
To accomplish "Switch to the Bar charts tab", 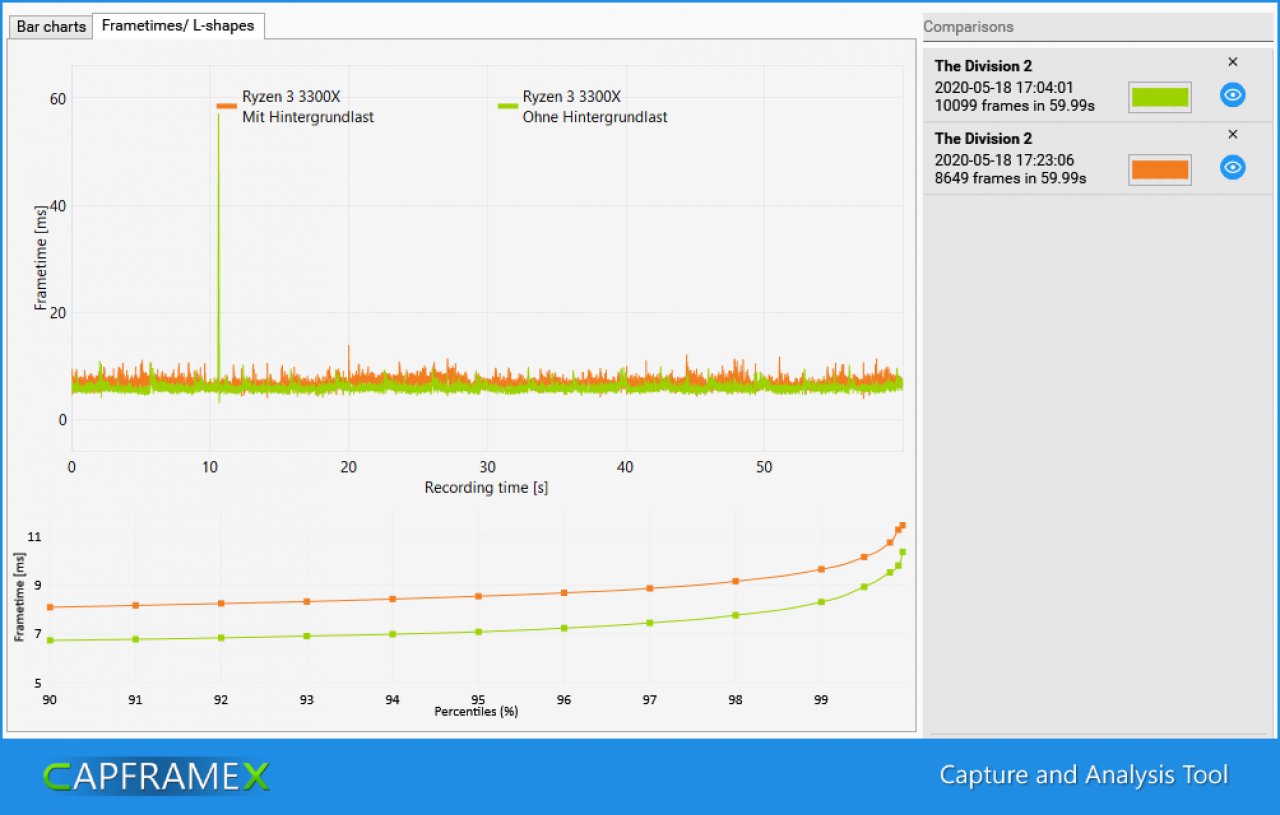I will (51, 27).
